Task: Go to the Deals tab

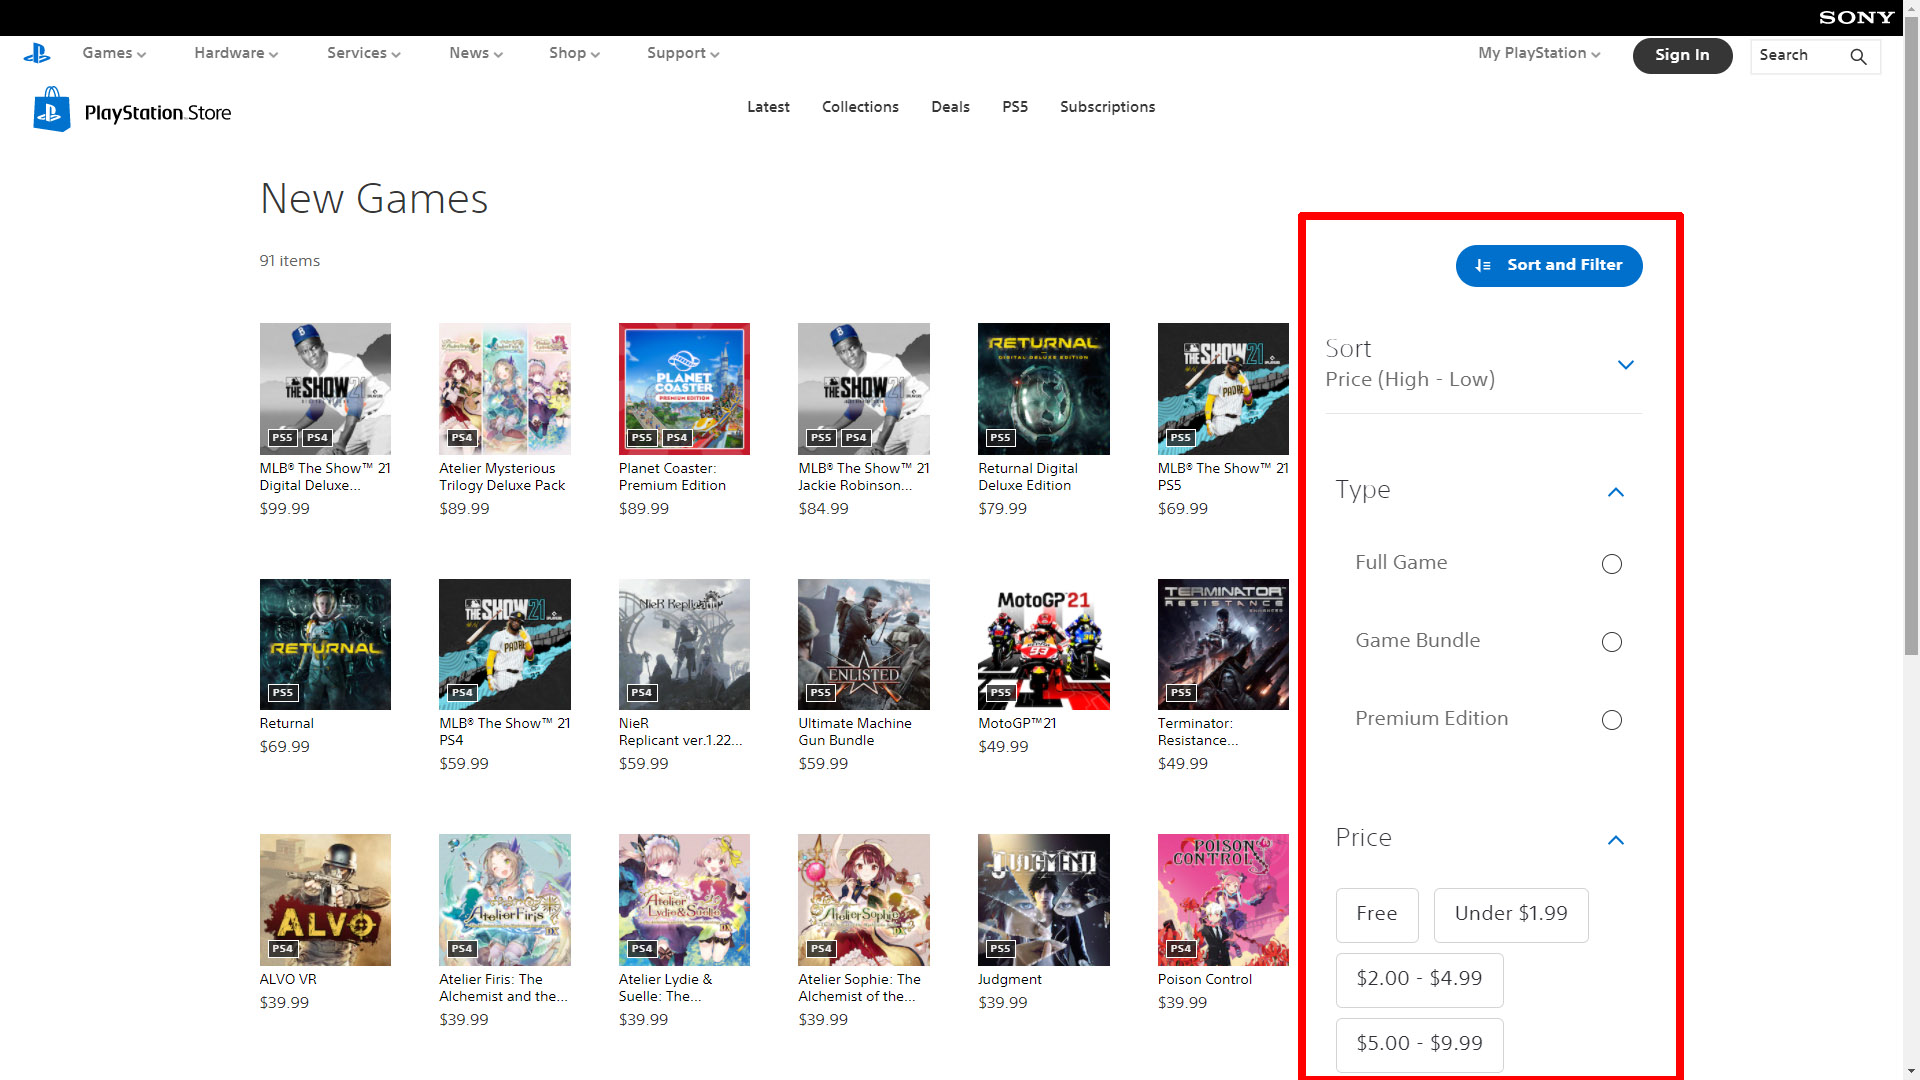Action: tap(950, 107)
